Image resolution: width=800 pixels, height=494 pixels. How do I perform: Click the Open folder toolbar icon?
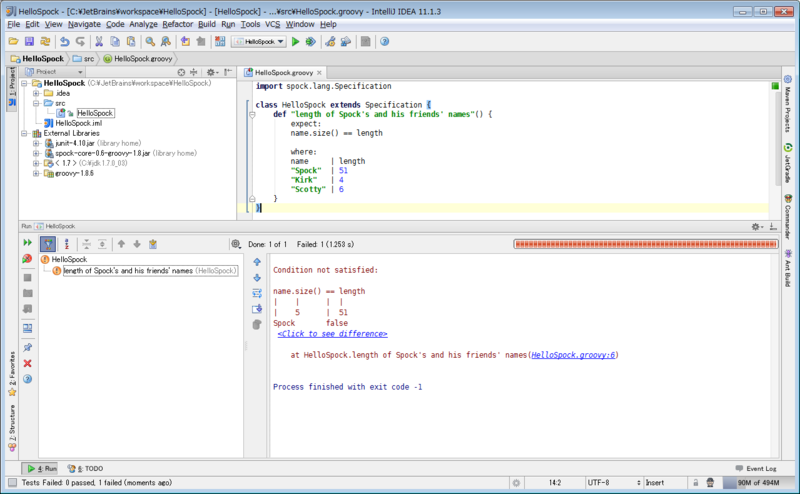click(13, 41)
